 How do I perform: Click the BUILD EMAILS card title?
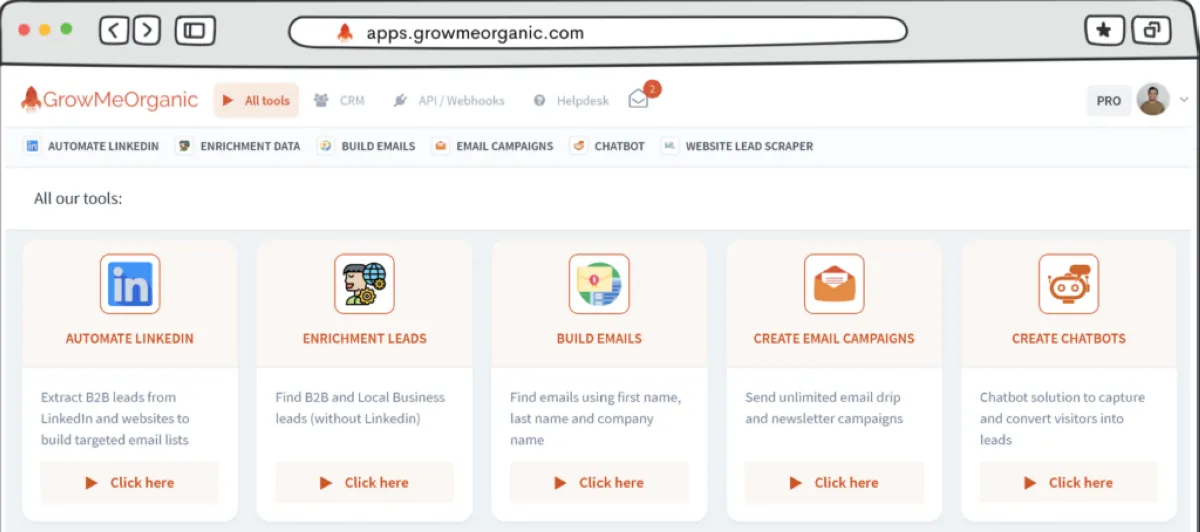click(599, 339)
